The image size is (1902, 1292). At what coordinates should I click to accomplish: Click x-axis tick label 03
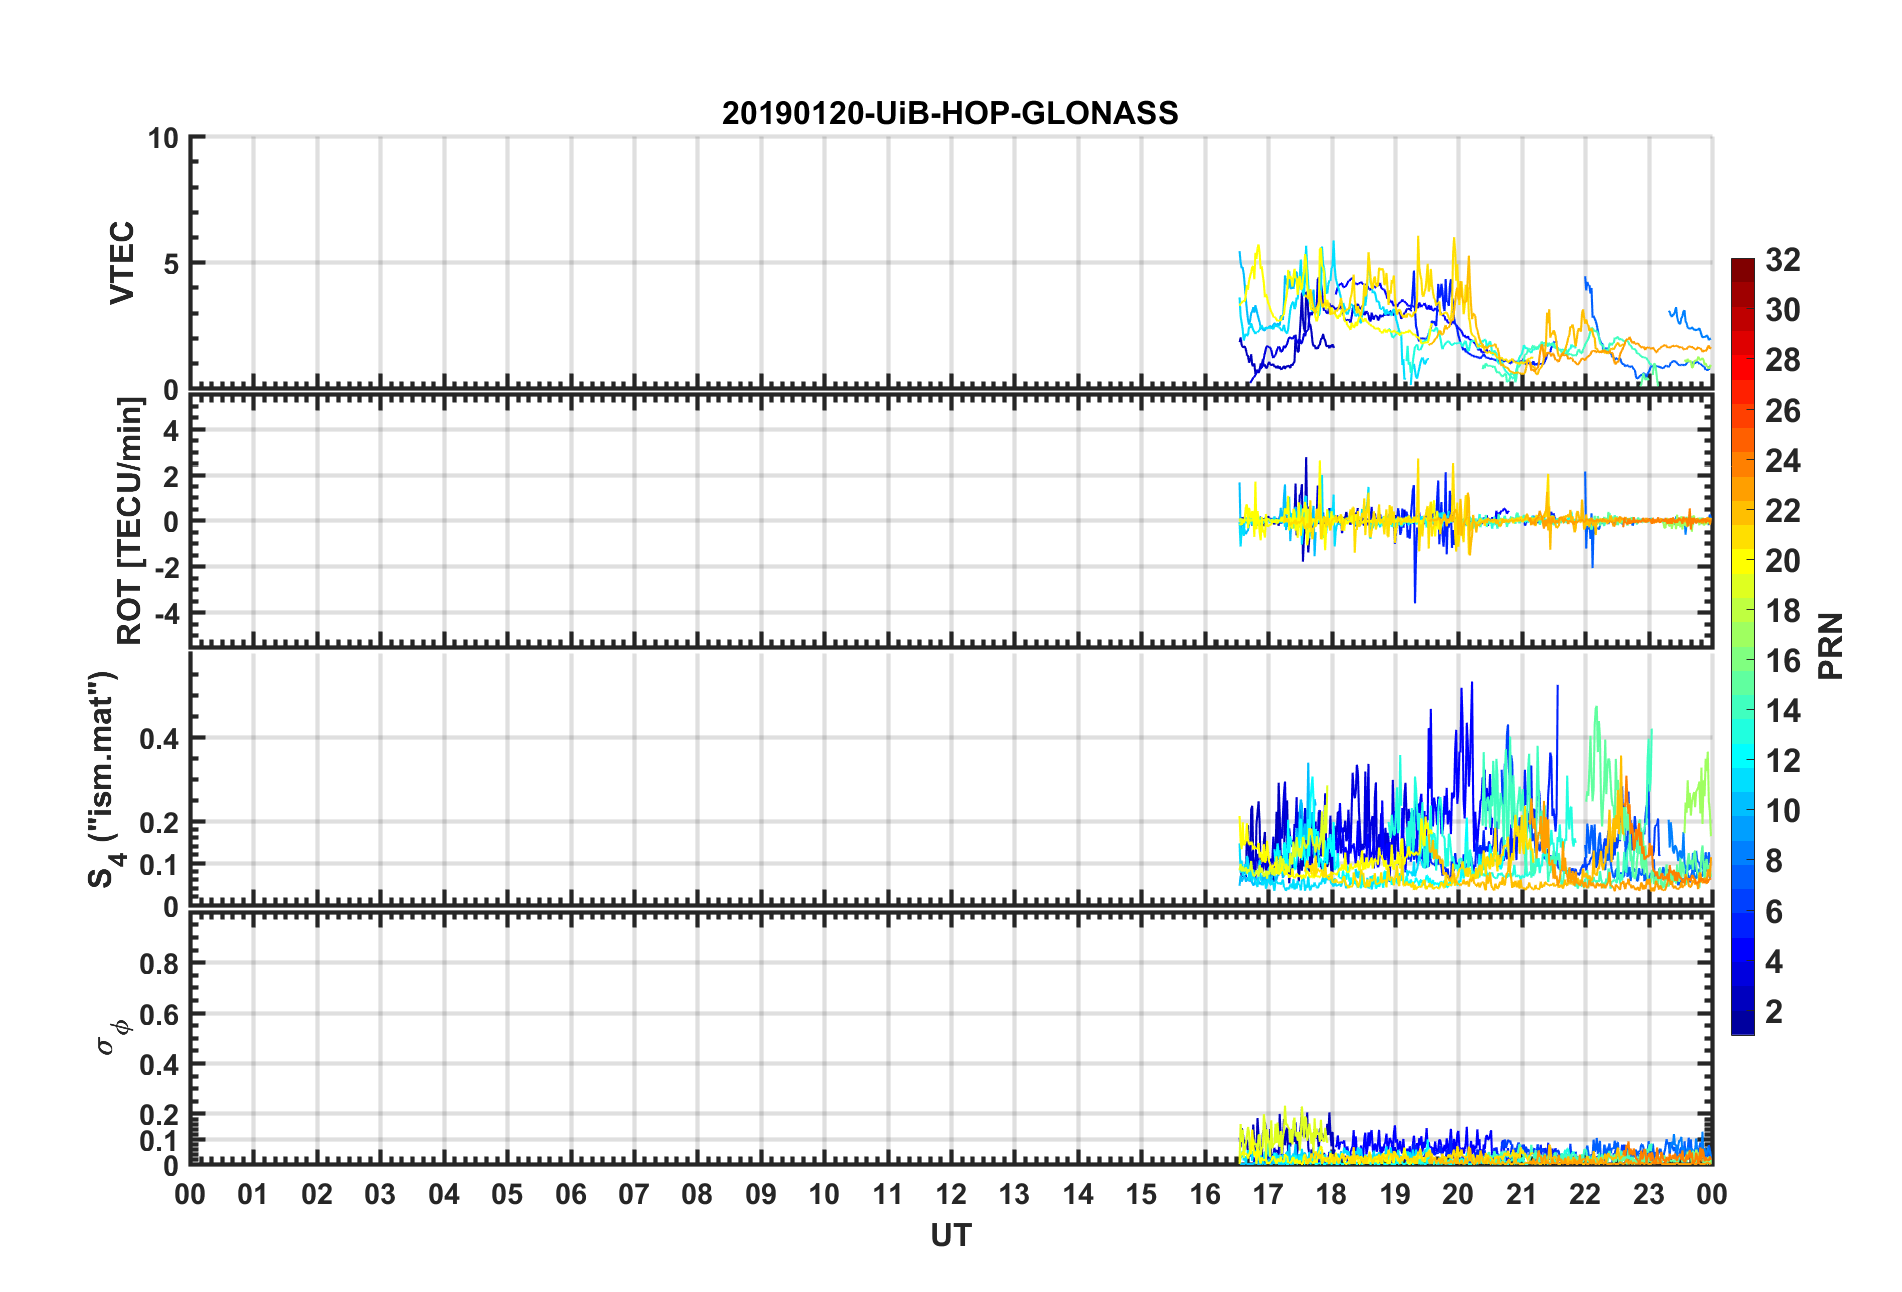click(380, 1194)
